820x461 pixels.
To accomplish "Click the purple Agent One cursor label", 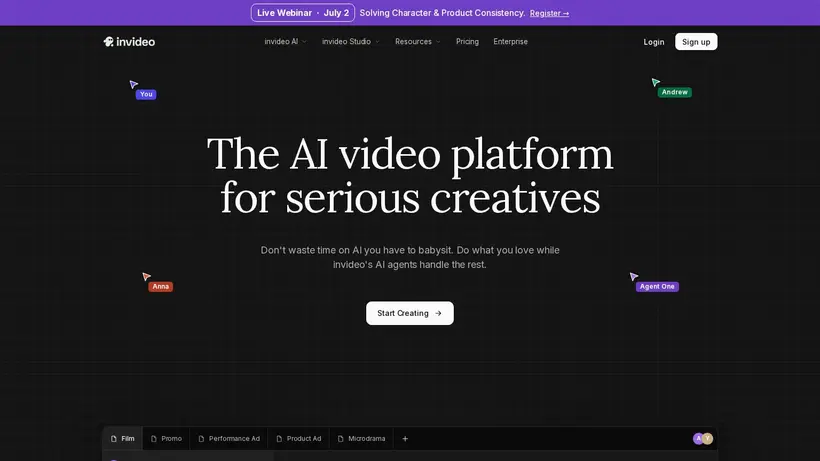I will pyautogui.click(x=657, y=286).
